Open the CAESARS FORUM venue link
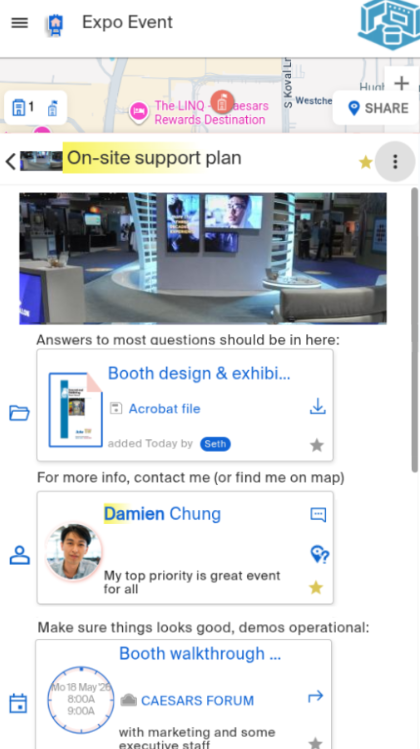Screen dimensions: 420x749 click(x=197, y=701)
